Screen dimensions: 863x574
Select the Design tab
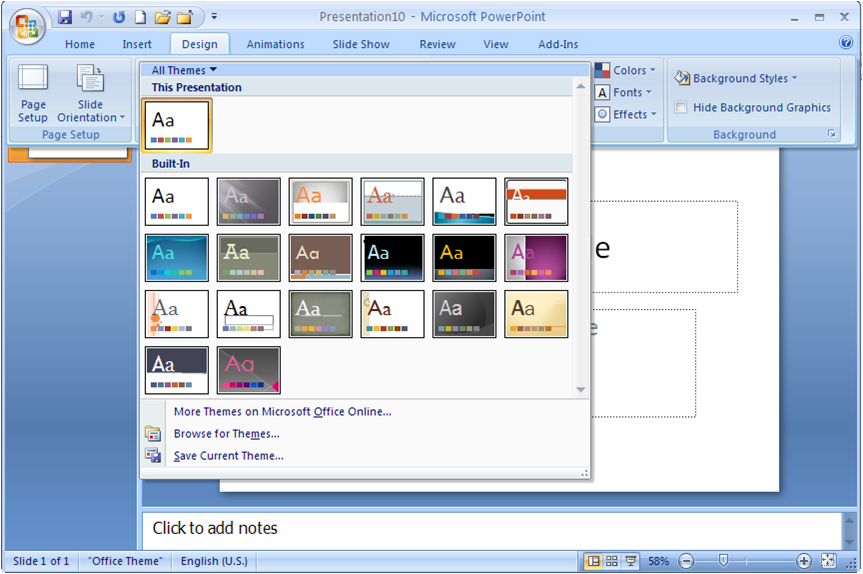coord(200,44)
